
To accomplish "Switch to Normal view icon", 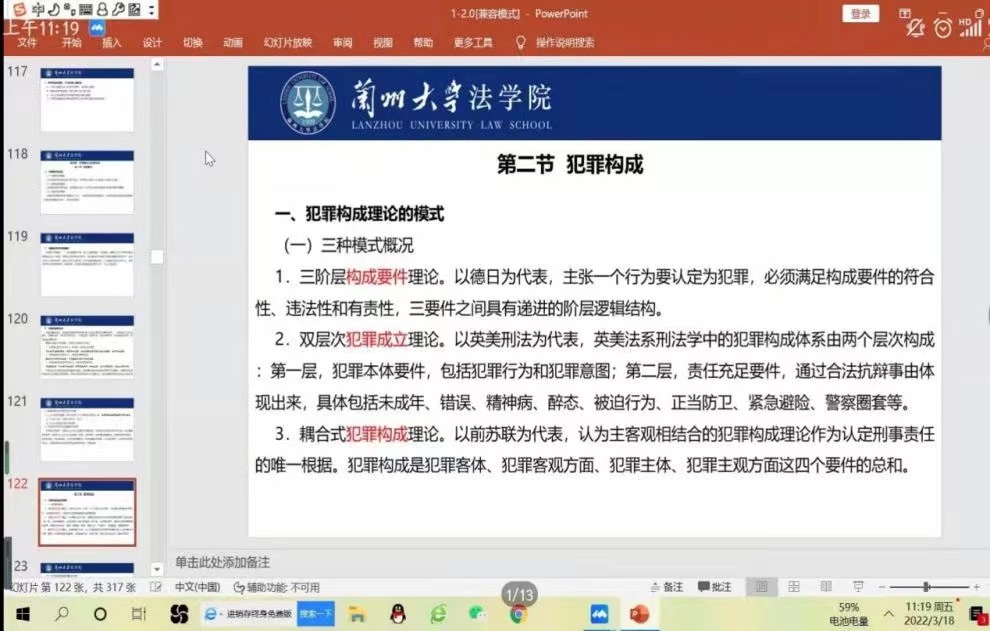I will tap(762, 587).
